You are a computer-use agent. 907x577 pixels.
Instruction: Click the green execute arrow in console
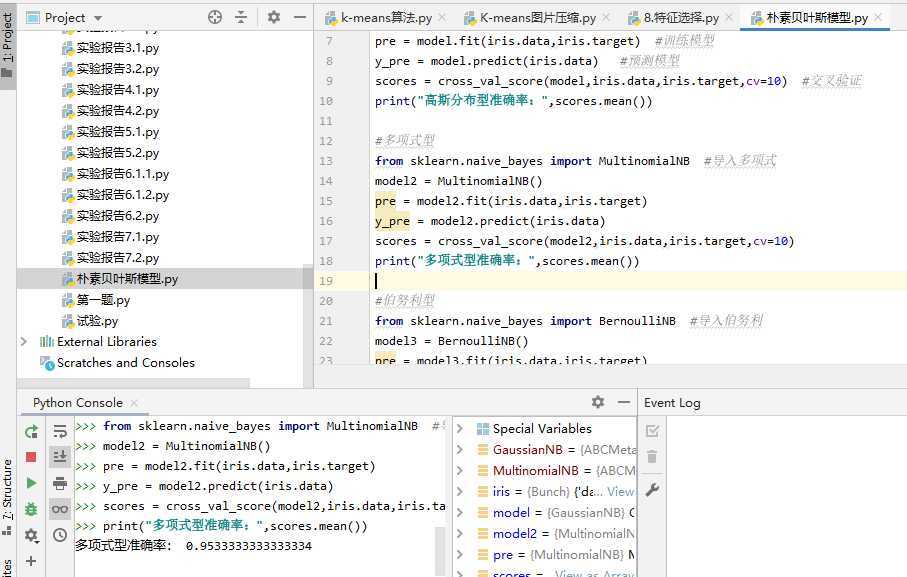point(31,483)
